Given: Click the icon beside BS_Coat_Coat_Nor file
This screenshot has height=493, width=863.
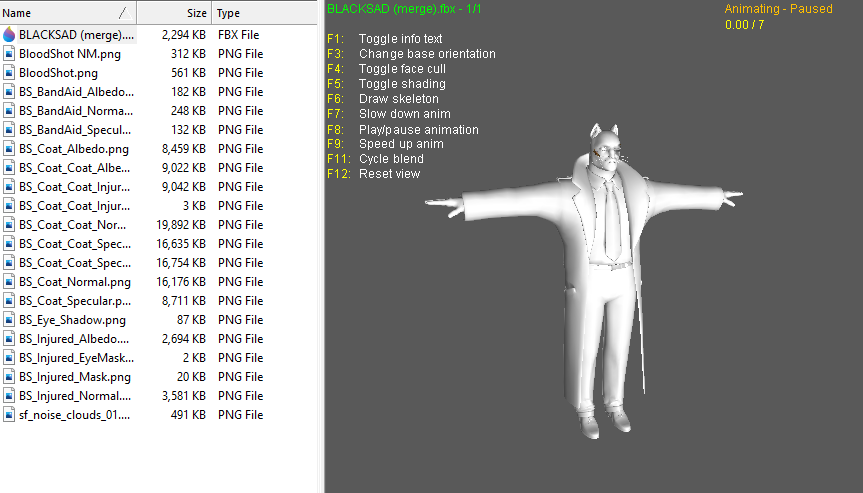Looking at the screenshot, I should click(x=9, y=224).
